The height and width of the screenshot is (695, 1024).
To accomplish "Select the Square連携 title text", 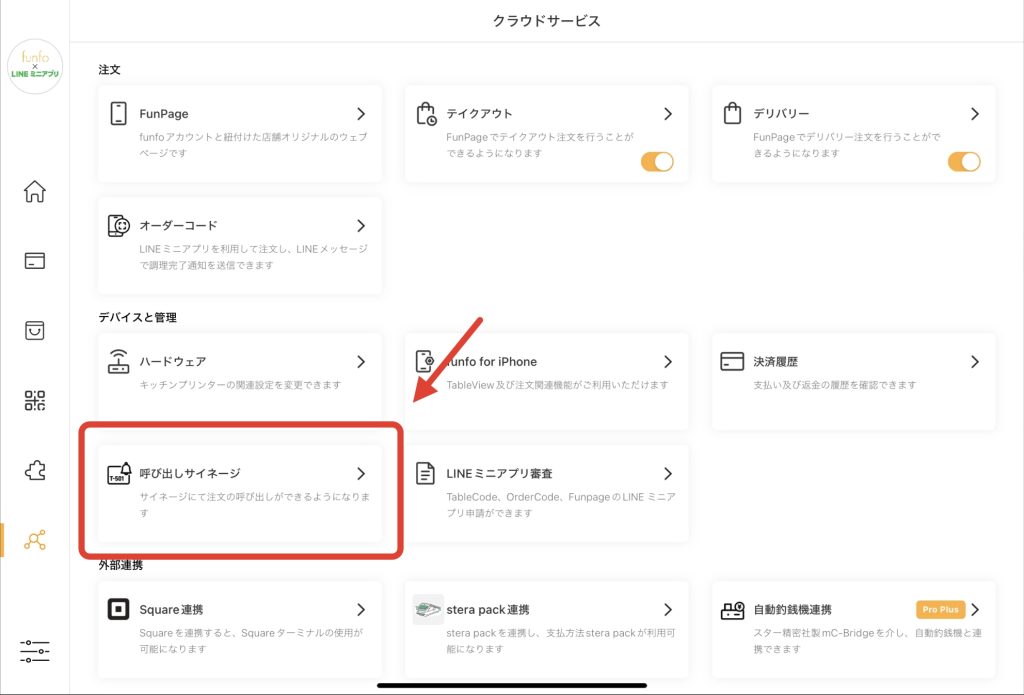I will click(171, 609).
